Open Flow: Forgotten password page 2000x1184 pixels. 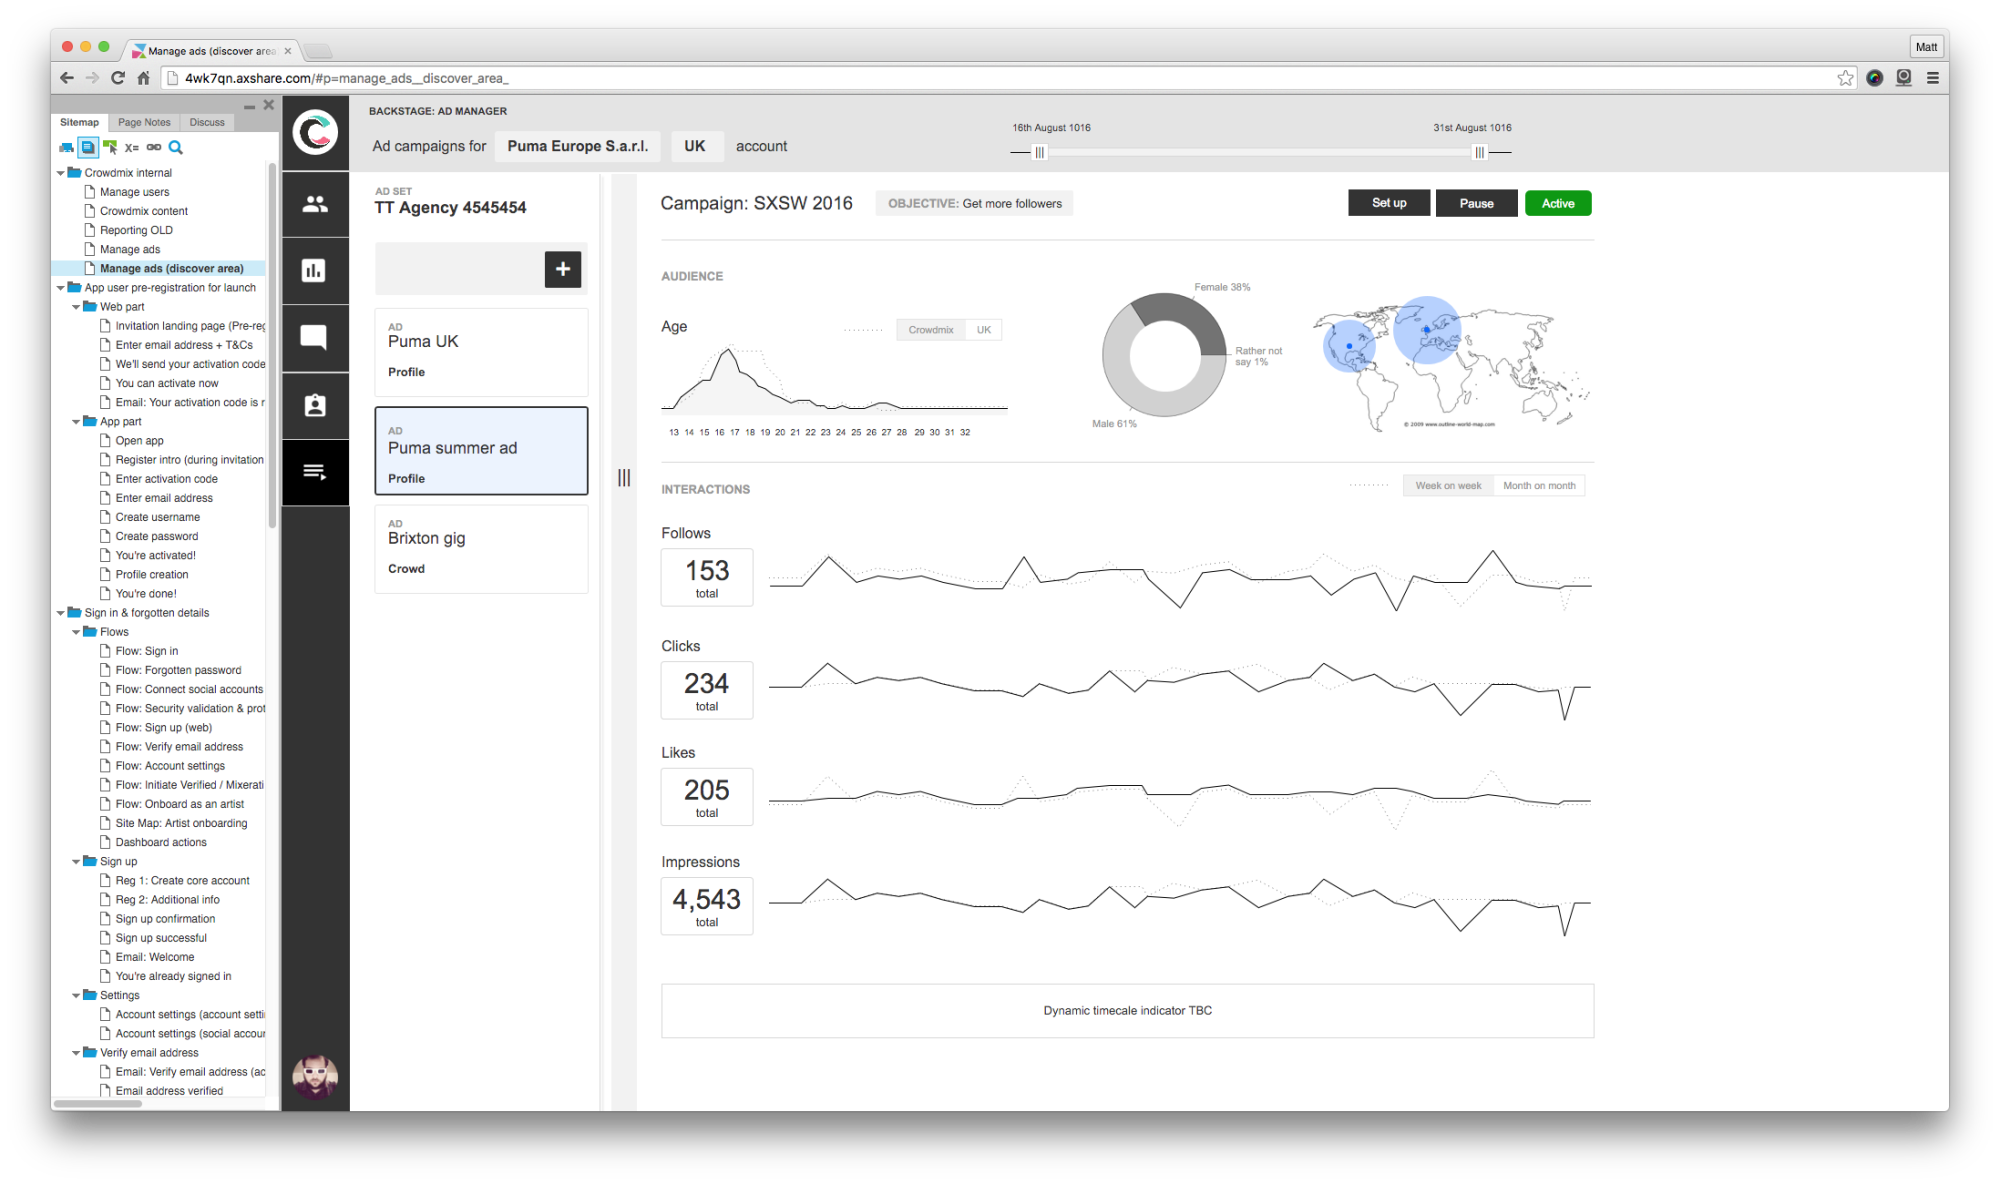pos(178,670)
